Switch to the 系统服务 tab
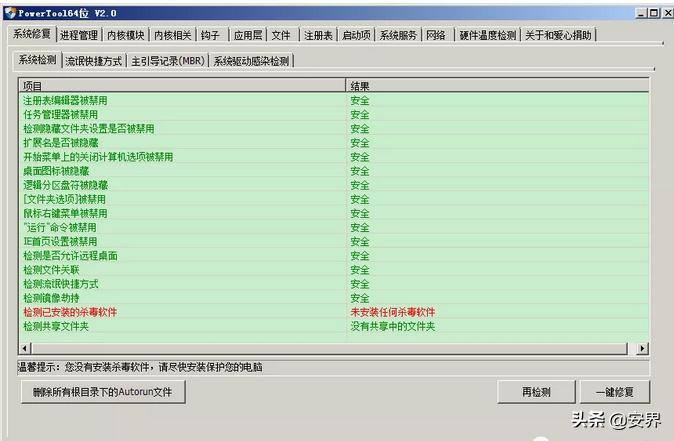Screen dimensions: 674x441 (398, 35)
